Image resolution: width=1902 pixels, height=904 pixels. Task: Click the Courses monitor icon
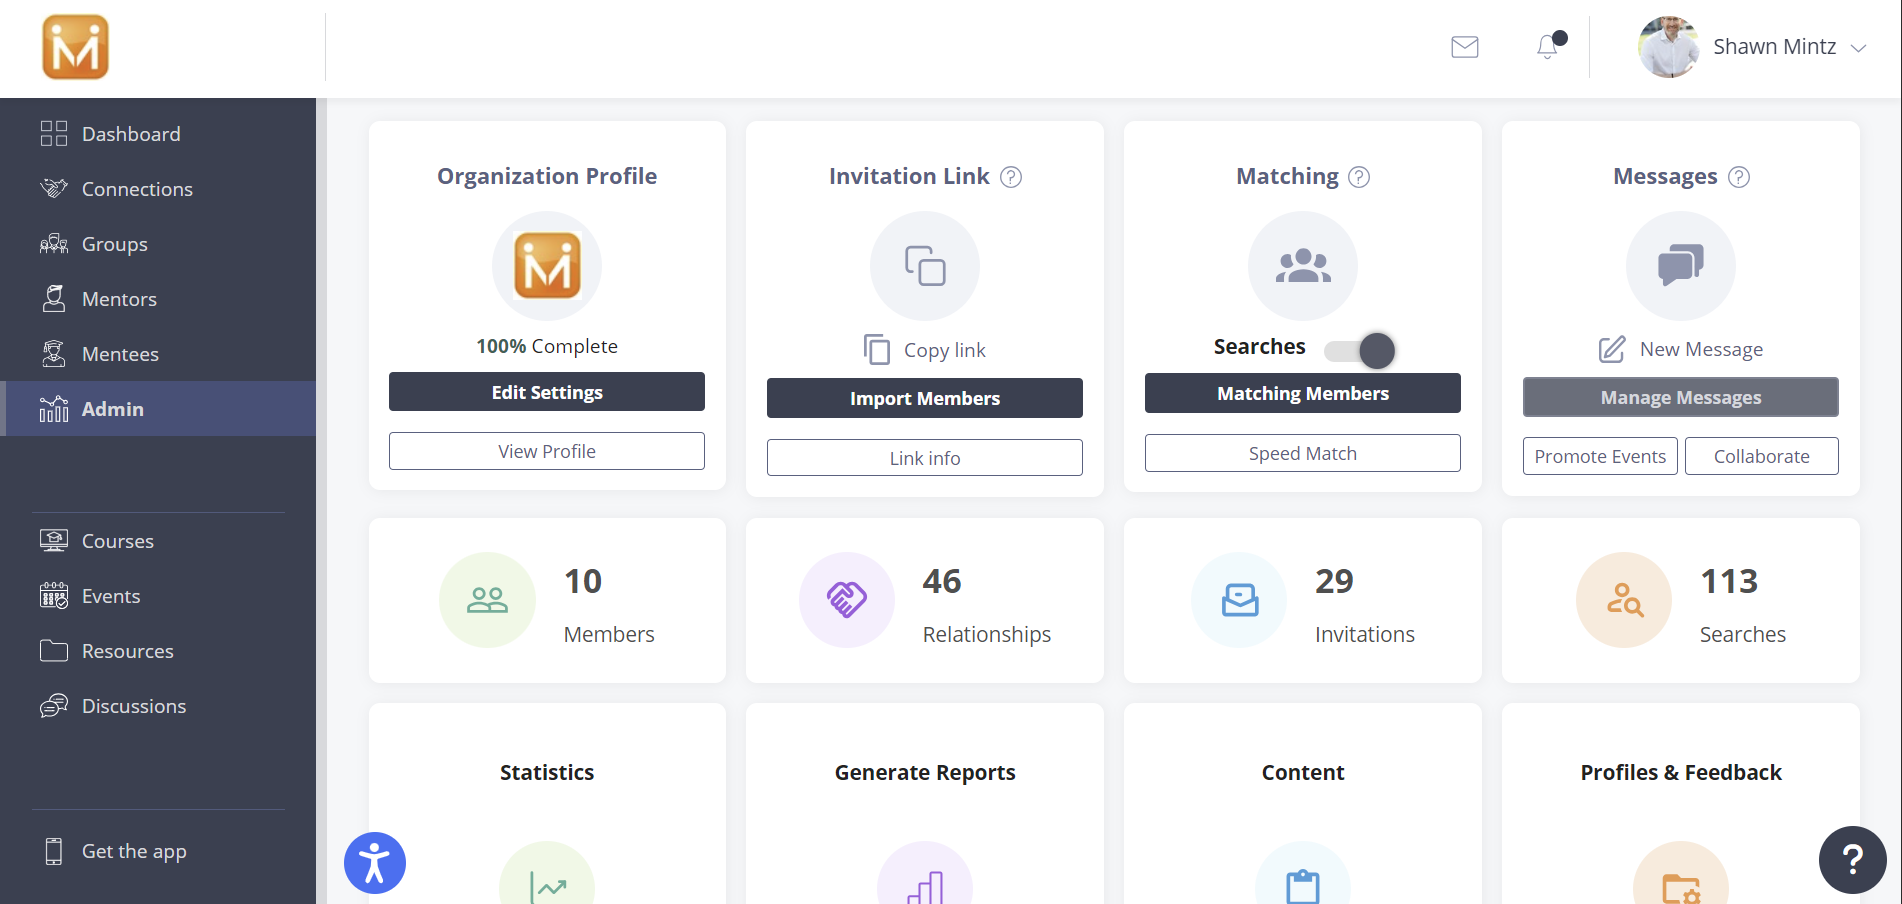(x=54, y=541)
